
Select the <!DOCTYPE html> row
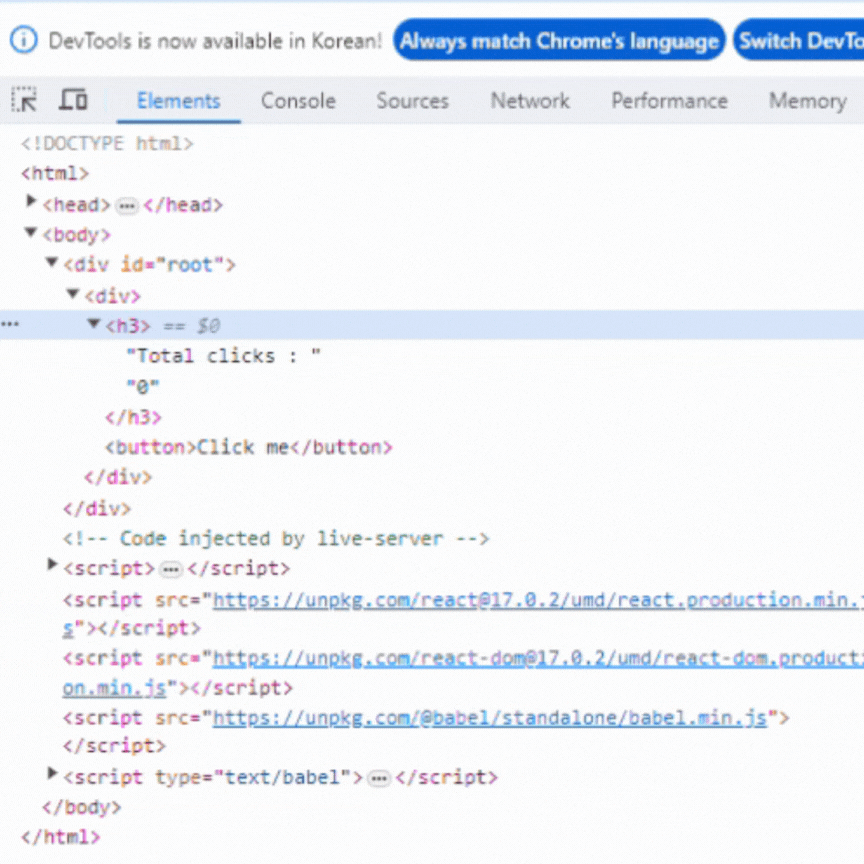tap(107, 144)
